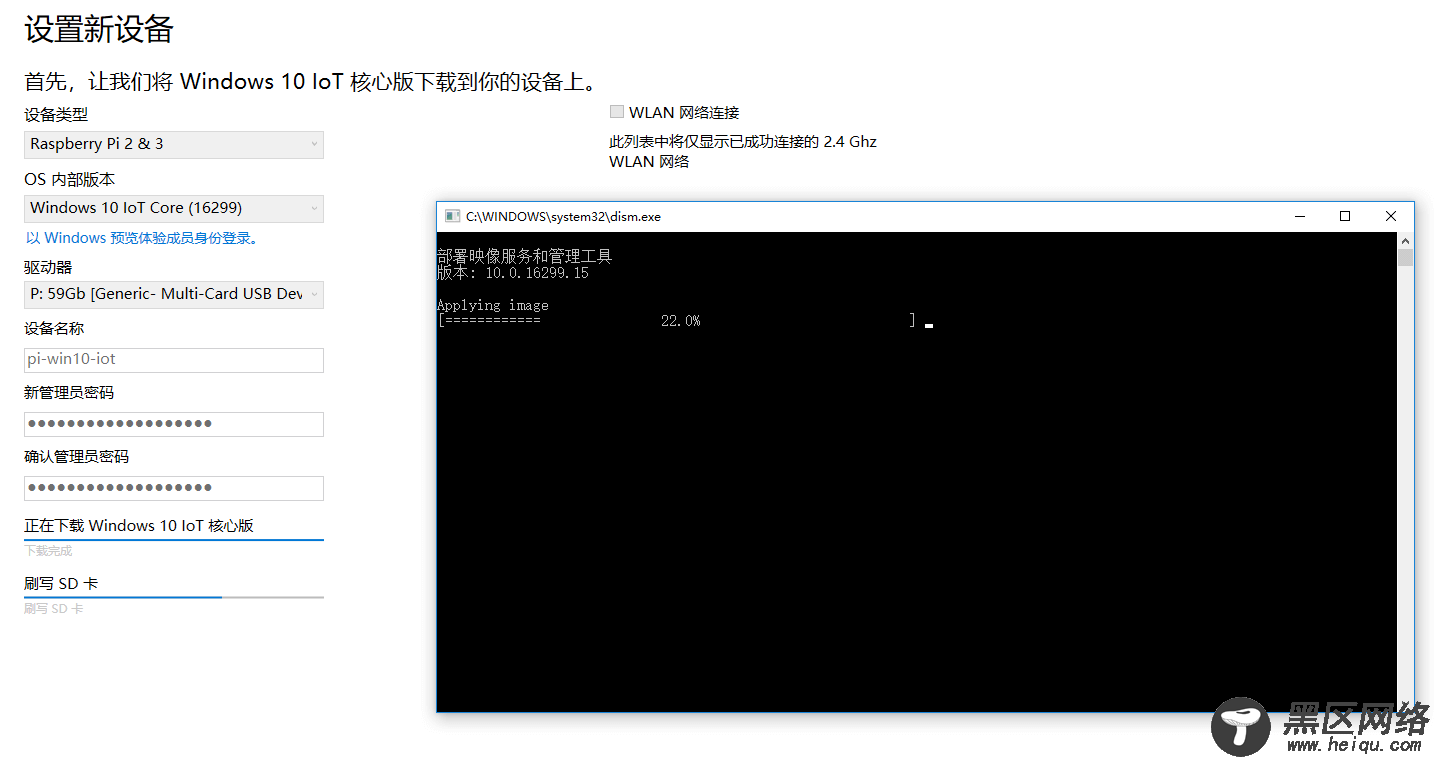This screenshot has height=762, width=1443.
Task: Click the 设备类型 label
Action: click(56, 115)
